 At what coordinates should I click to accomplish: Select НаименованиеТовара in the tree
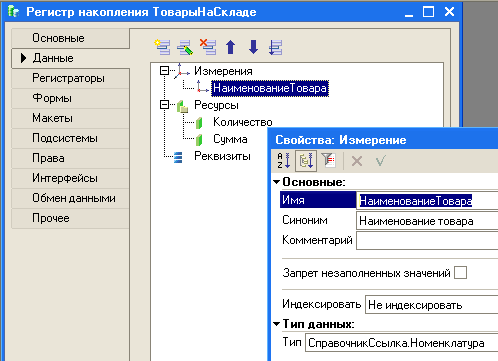[x=270, y=88]
